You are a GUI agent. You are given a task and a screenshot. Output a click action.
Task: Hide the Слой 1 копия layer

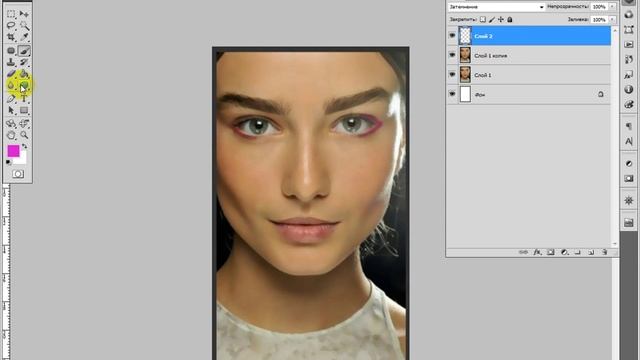point(452,55)
